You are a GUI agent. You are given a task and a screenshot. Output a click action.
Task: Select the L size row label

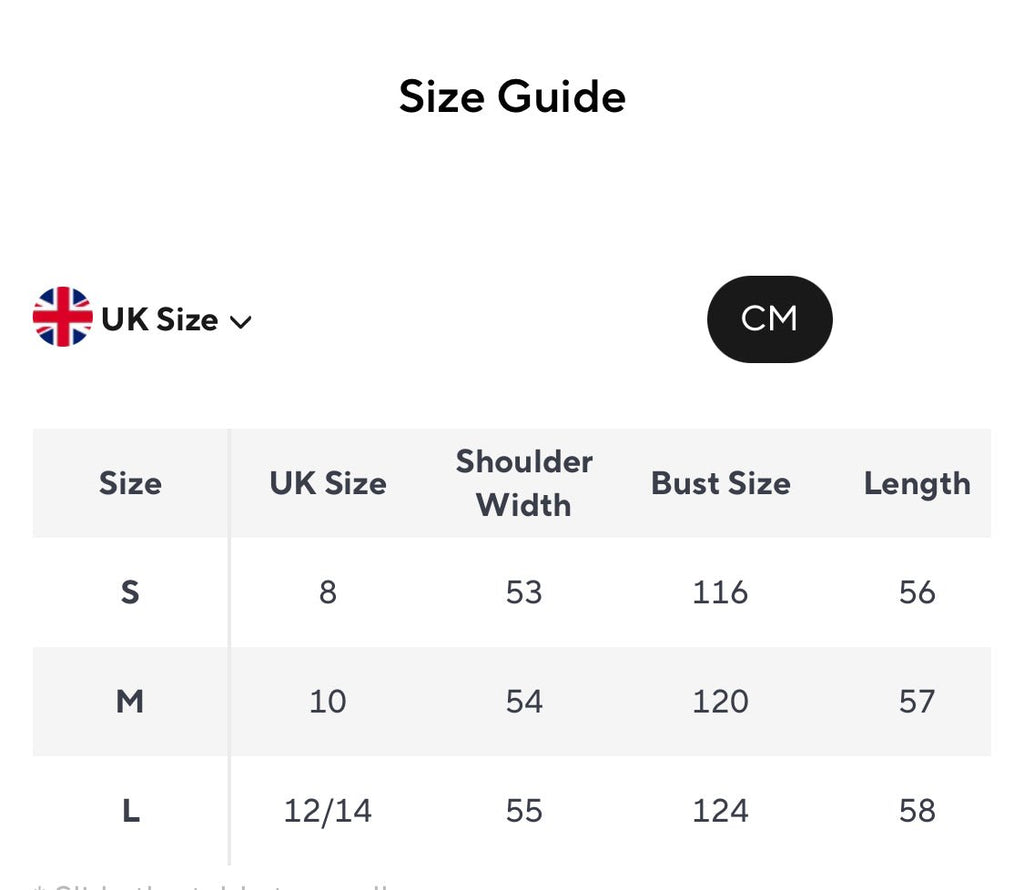pyautogui.click(x=130, y=811)
